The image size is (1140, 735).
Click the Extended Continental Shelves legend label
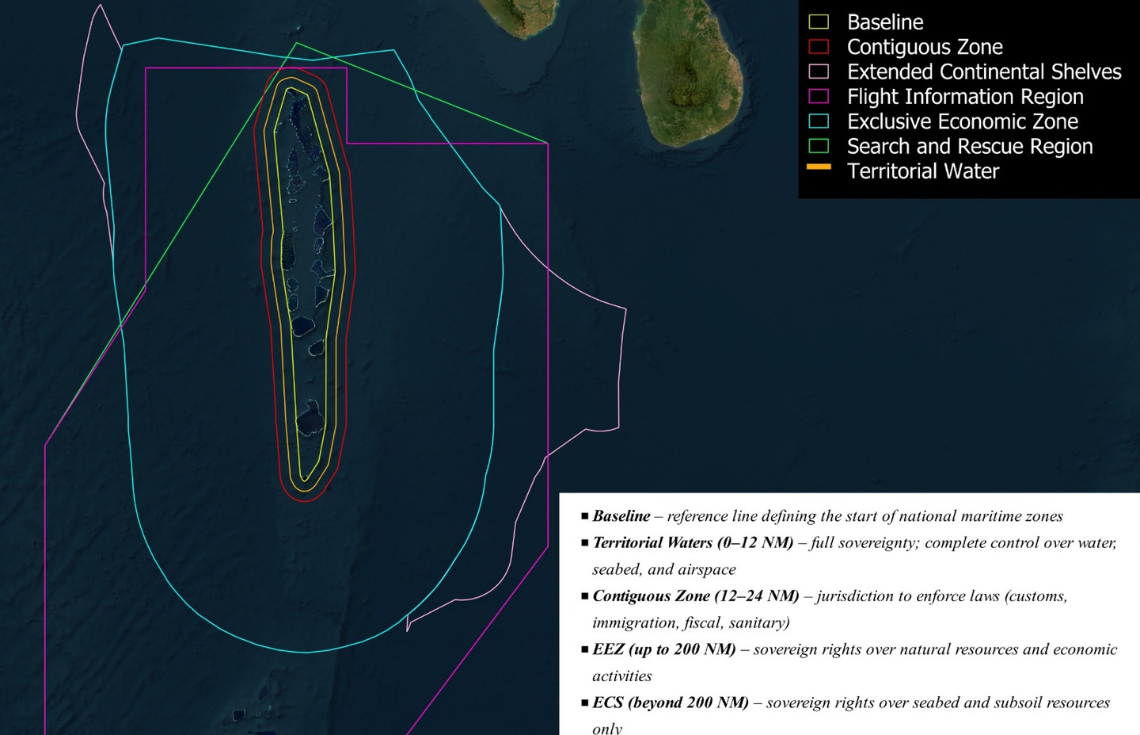coord(984,72)
